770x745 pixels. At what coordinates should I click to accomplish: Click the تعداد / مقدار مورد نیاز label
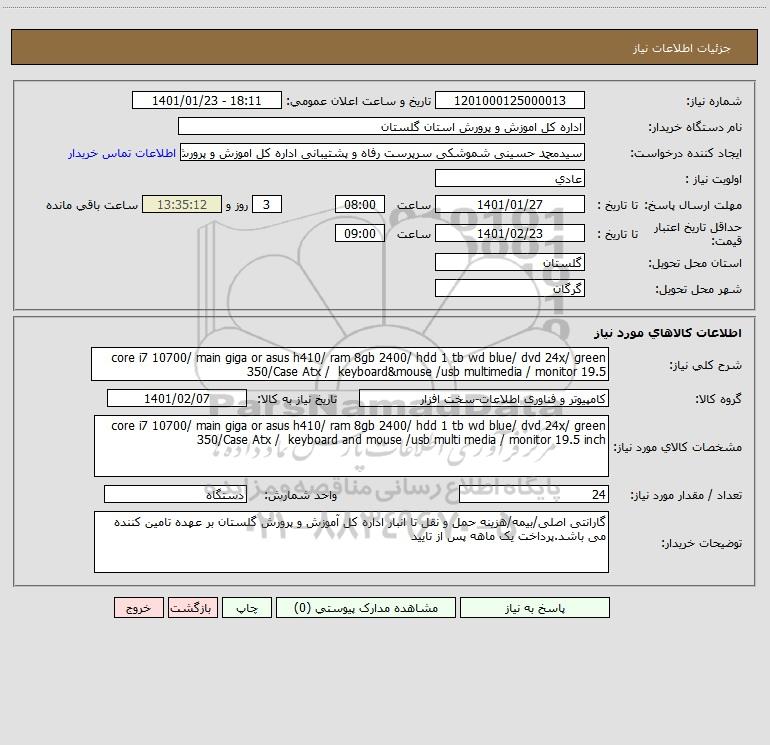click(x=686, y=496)
